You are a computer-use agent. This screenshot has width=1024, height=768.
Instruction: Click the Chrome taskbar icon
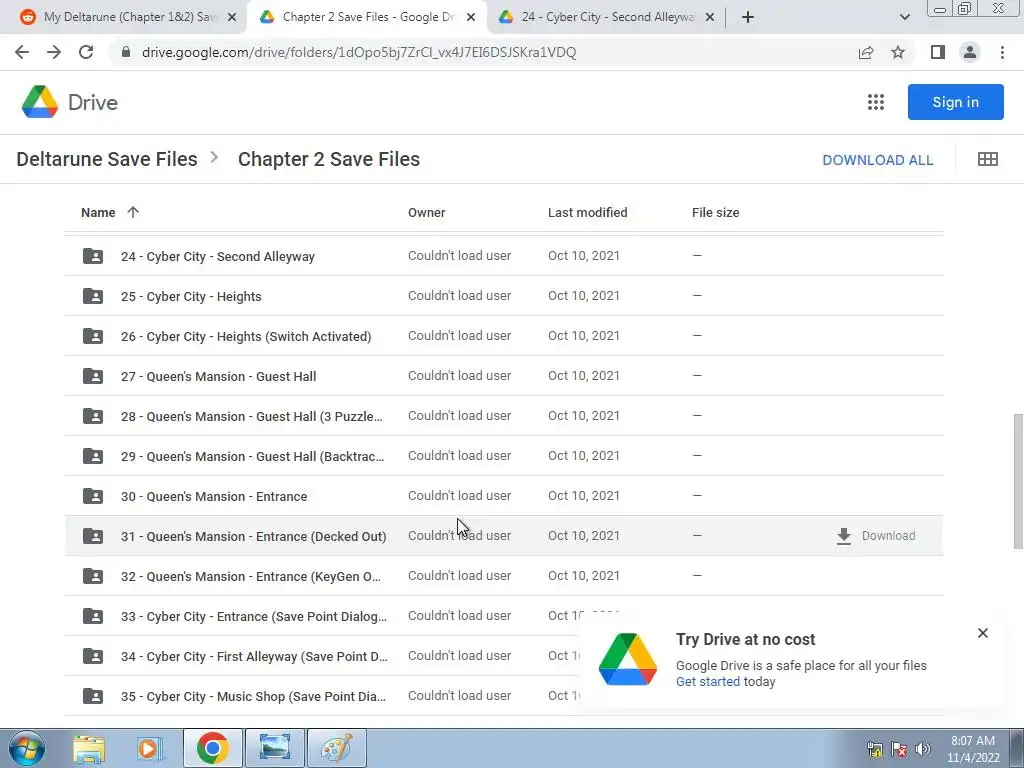click(x=213, y=748)
